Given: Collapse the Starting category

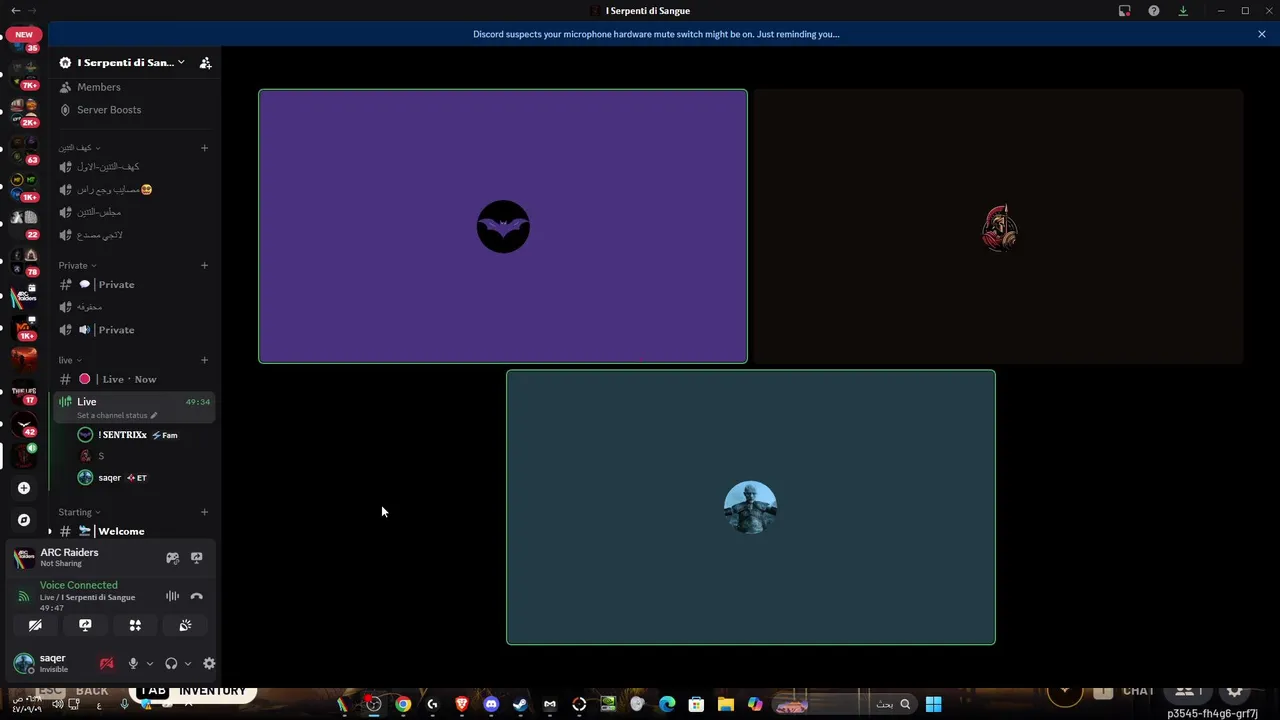Looking at the screenshot, I should pos(79,512).
